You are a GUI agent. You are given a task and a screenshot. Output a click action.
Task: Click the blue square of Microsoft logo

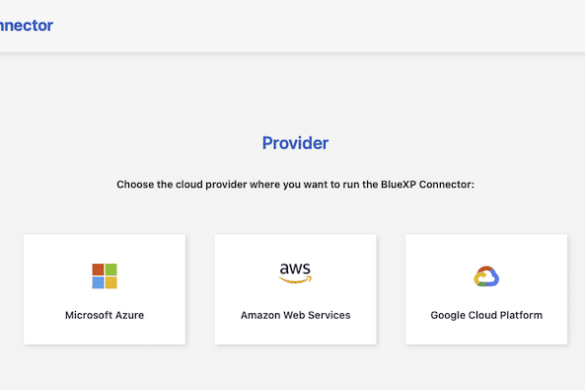[98, 283]
